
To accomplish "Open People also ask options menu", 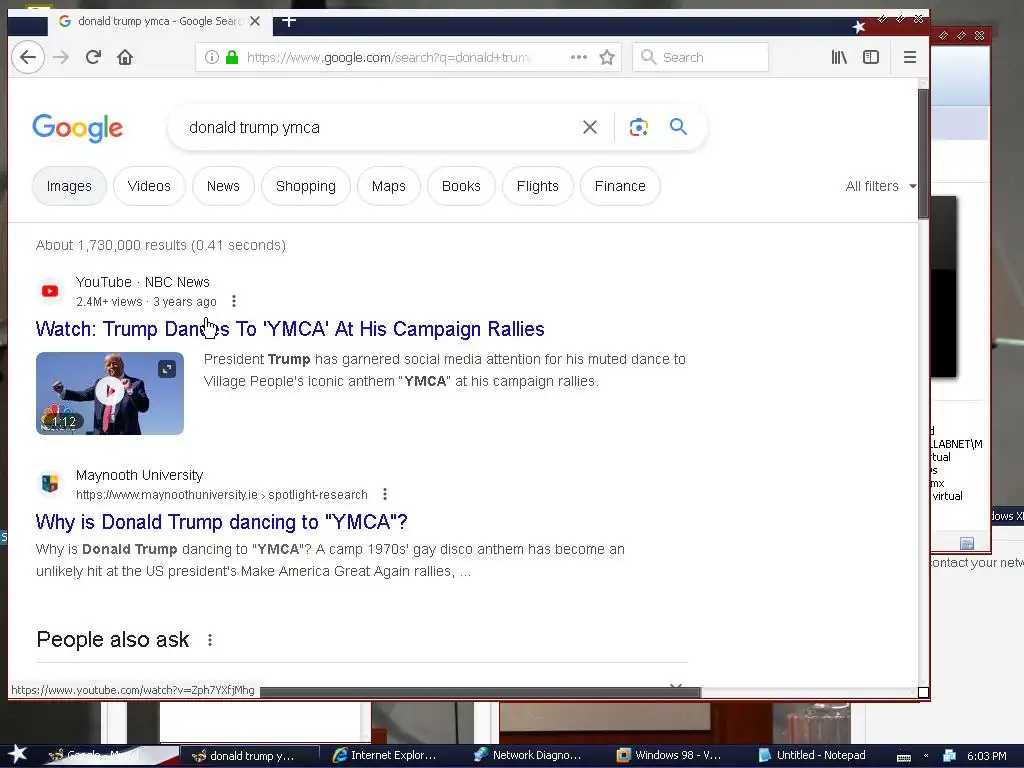I will [210, 640].
